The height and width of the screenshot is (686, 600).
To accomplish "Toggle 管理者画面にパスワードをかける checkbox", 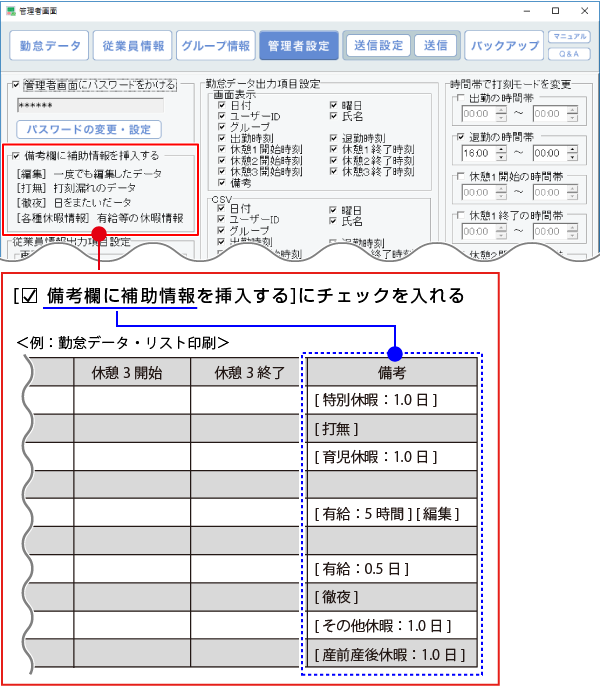I will click(x=16, y=84).
